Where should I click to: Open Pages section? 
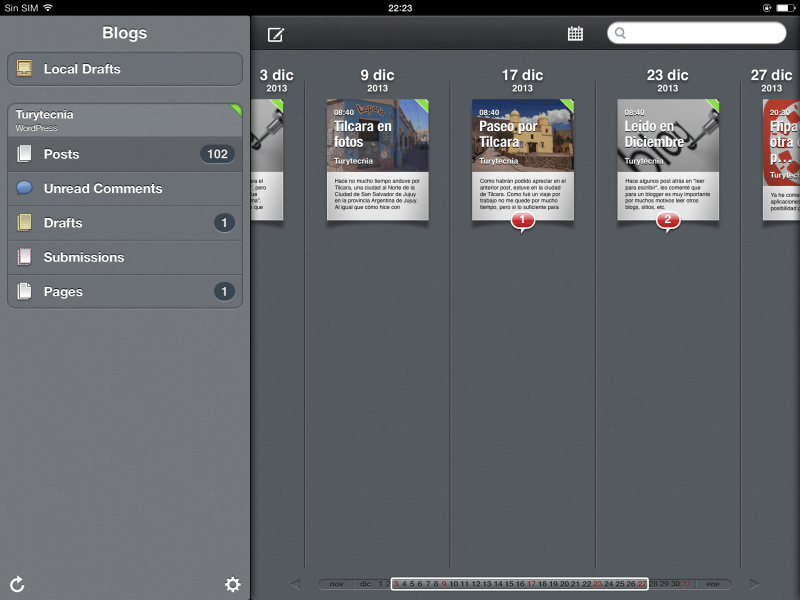point(125,291)
